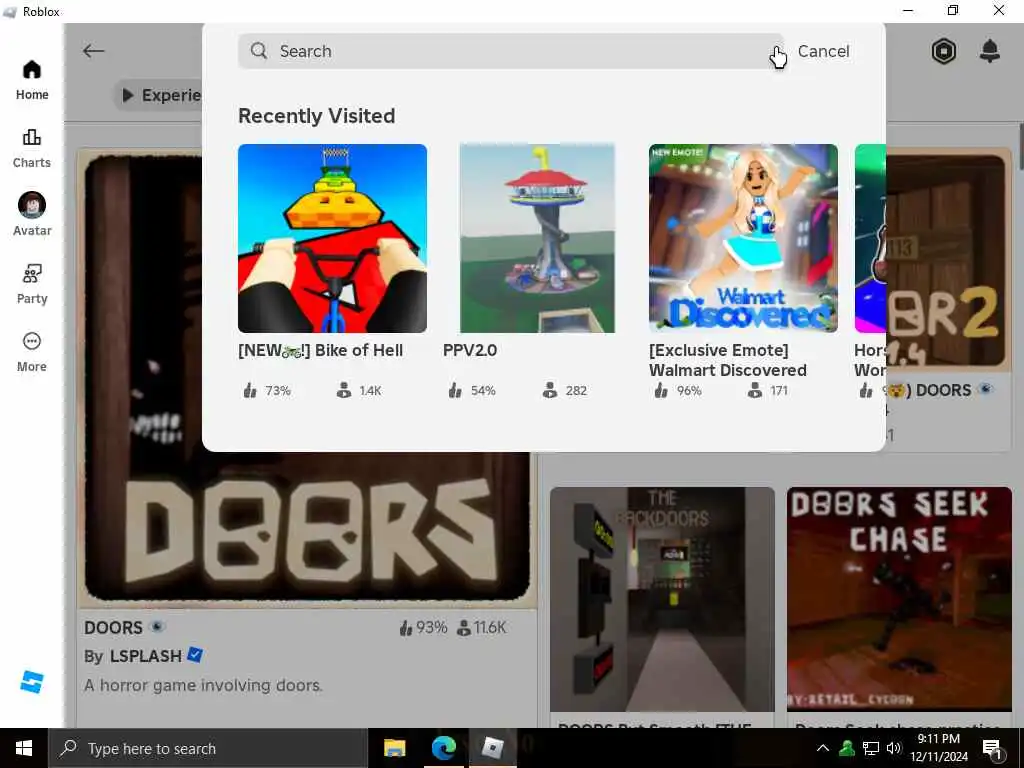This screenshot has width=1024, height=768.
Task: Open Microsoft Edge from taskbar
Action: coord(443,748)
